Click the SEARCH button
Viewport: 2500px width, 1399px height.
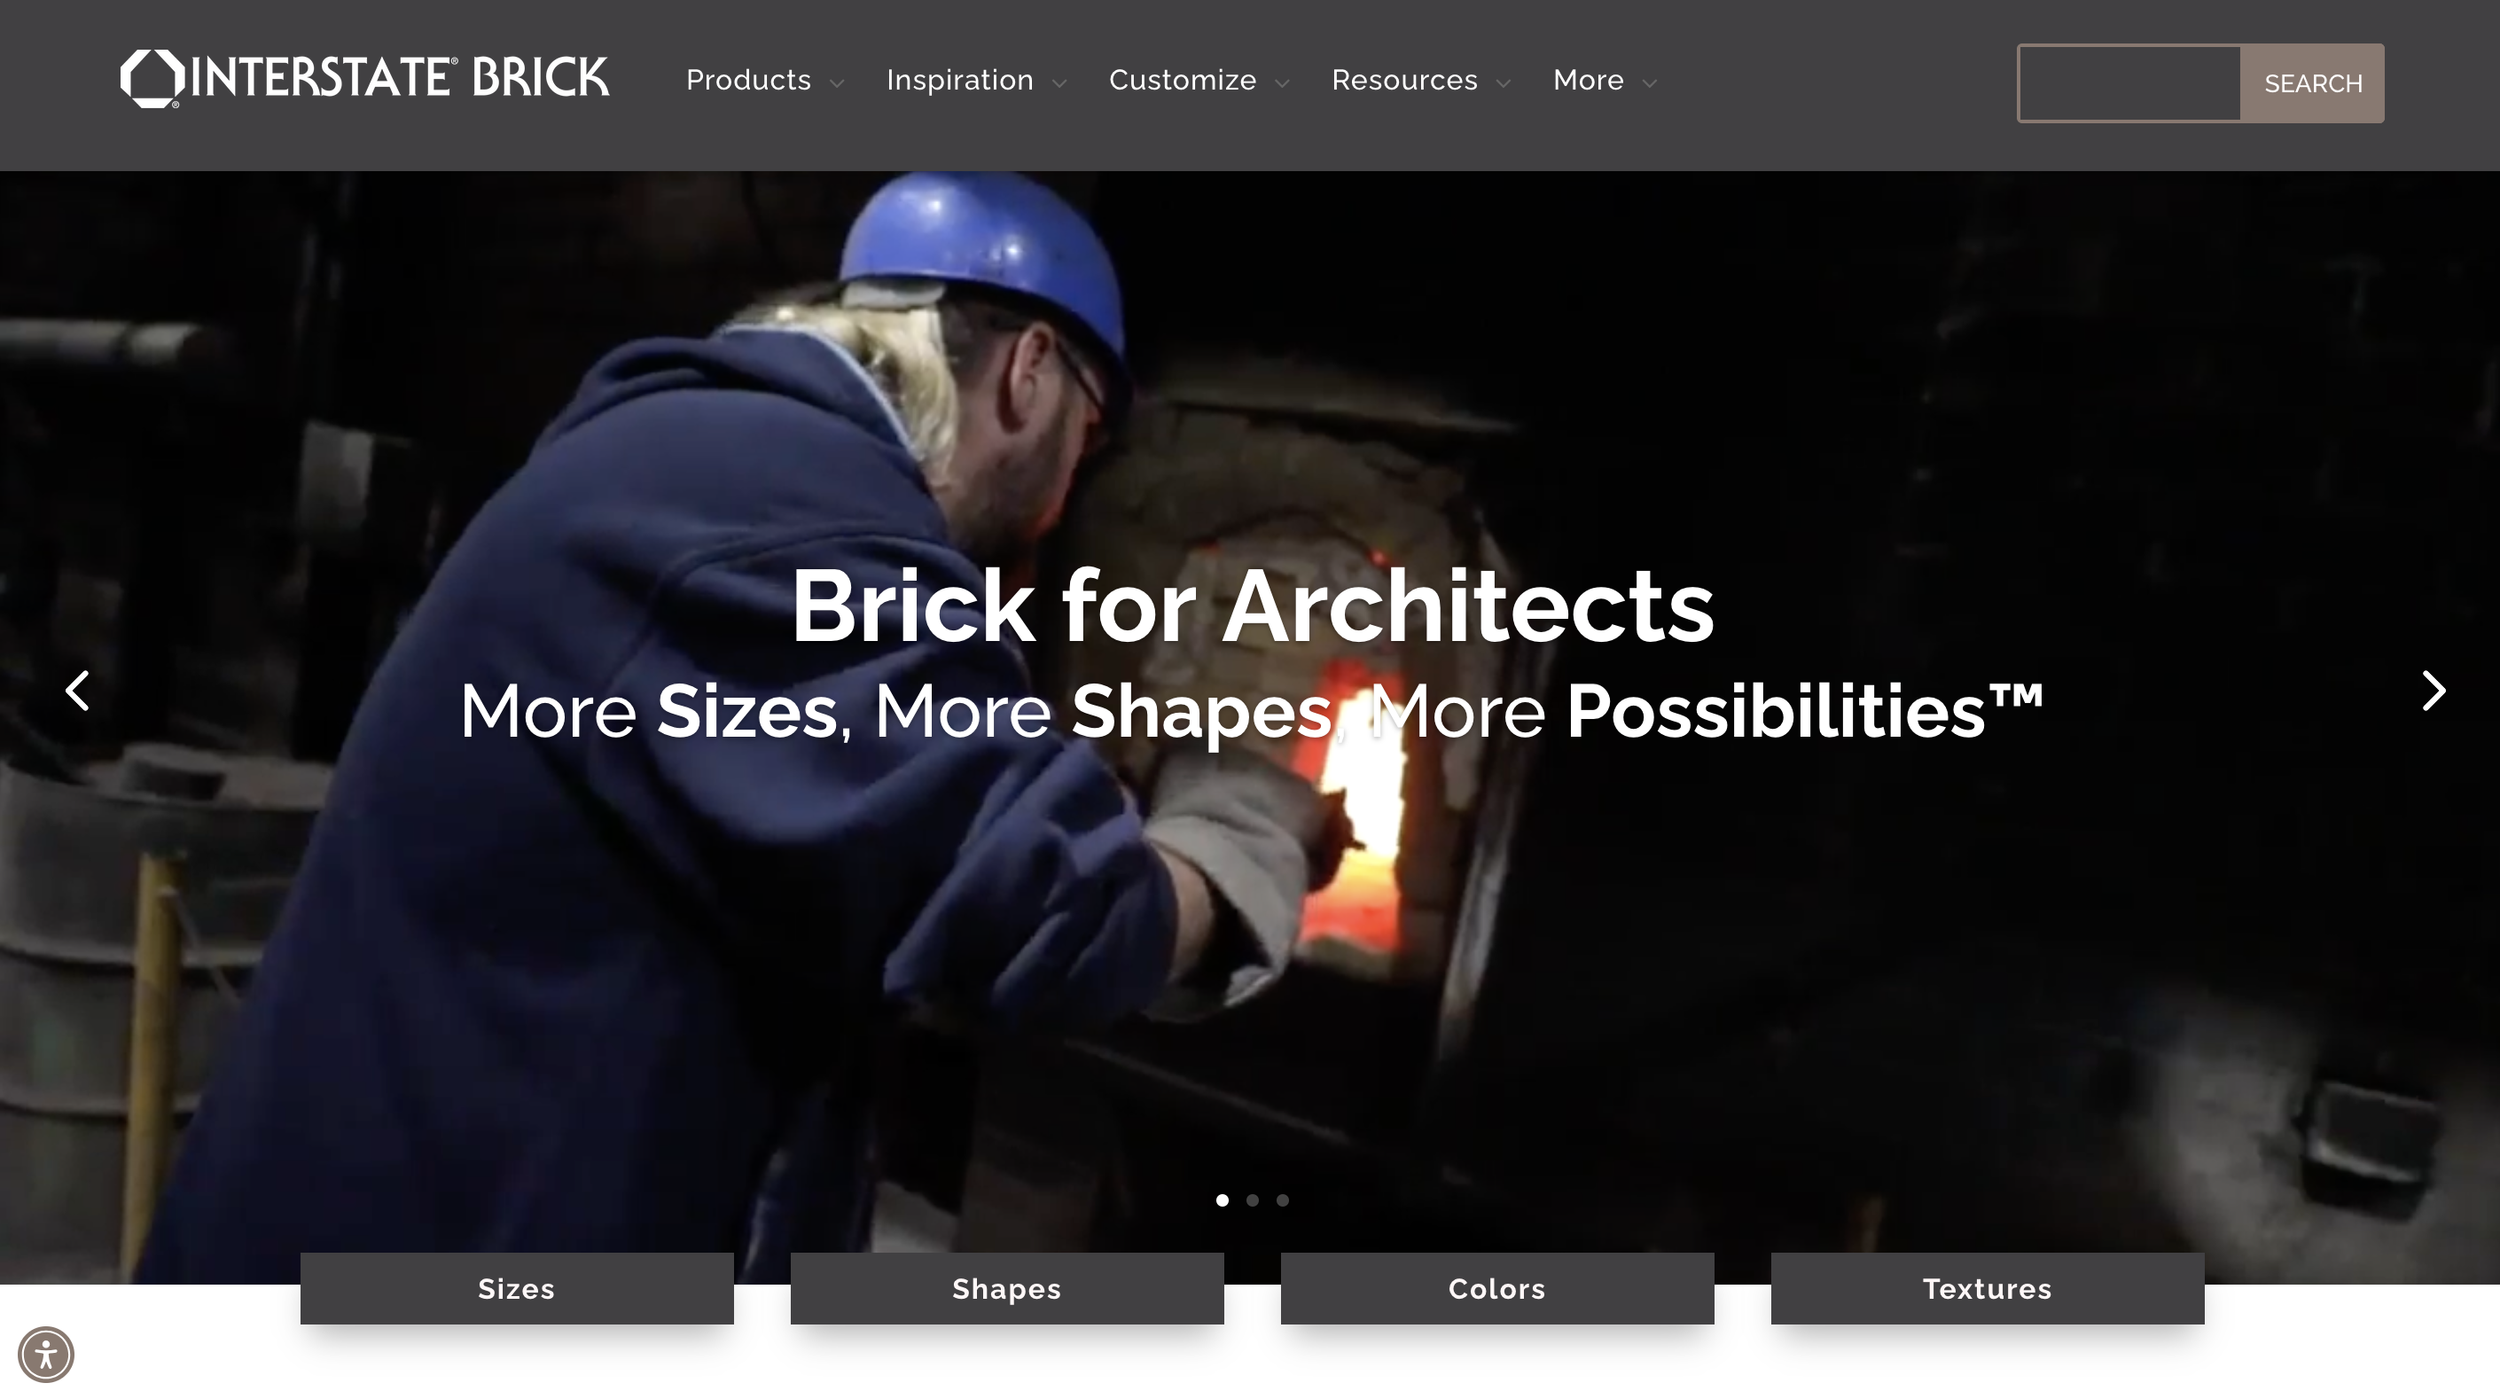pyautogui.click(x=2312, y=83)
